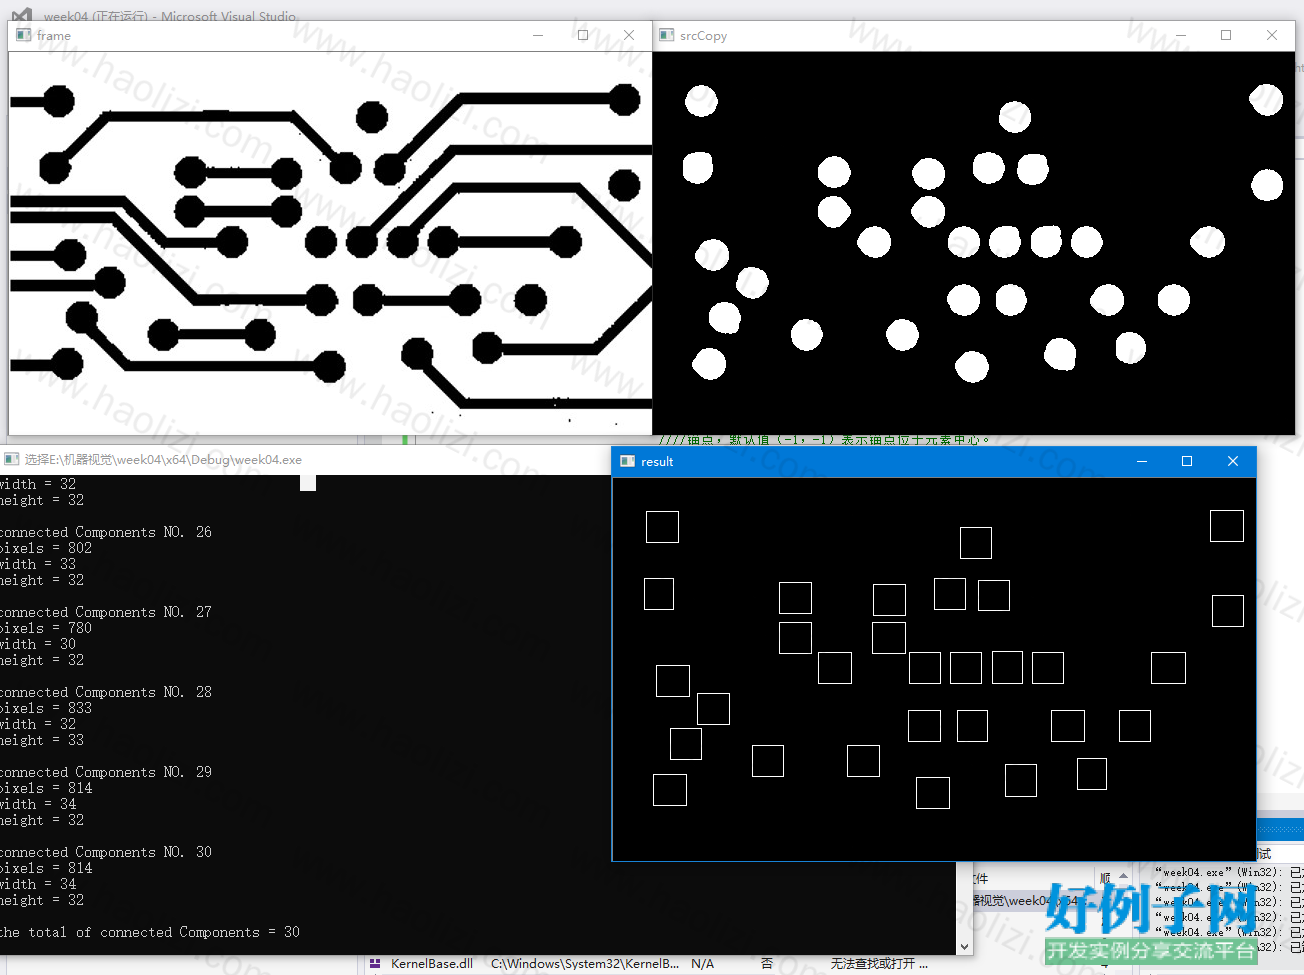Click the '无法查找或打开' symbol status cell
Image resolution: width=1304 pixels, height=975 pixels.
coord(879,964)
